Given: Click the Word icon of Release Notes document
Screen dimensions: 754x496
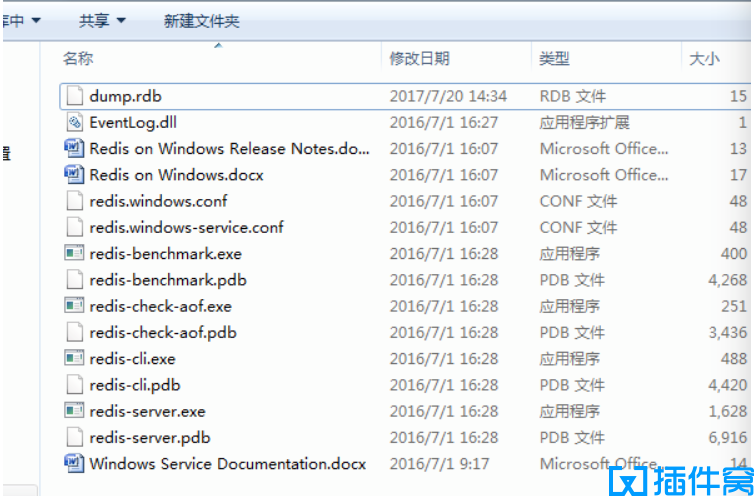Looking at the screenshot, I should click(x=74, y=148).
